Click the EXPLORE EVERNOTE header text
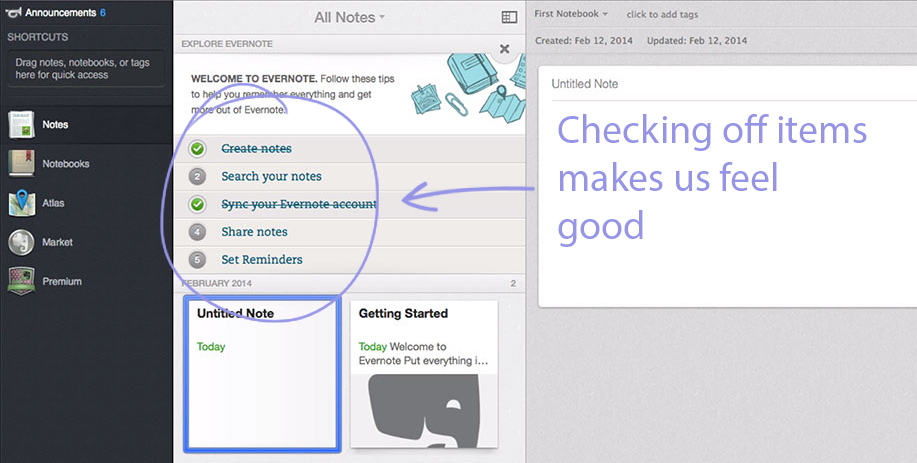This screenshot has width=917, height=463. [227, 44]
